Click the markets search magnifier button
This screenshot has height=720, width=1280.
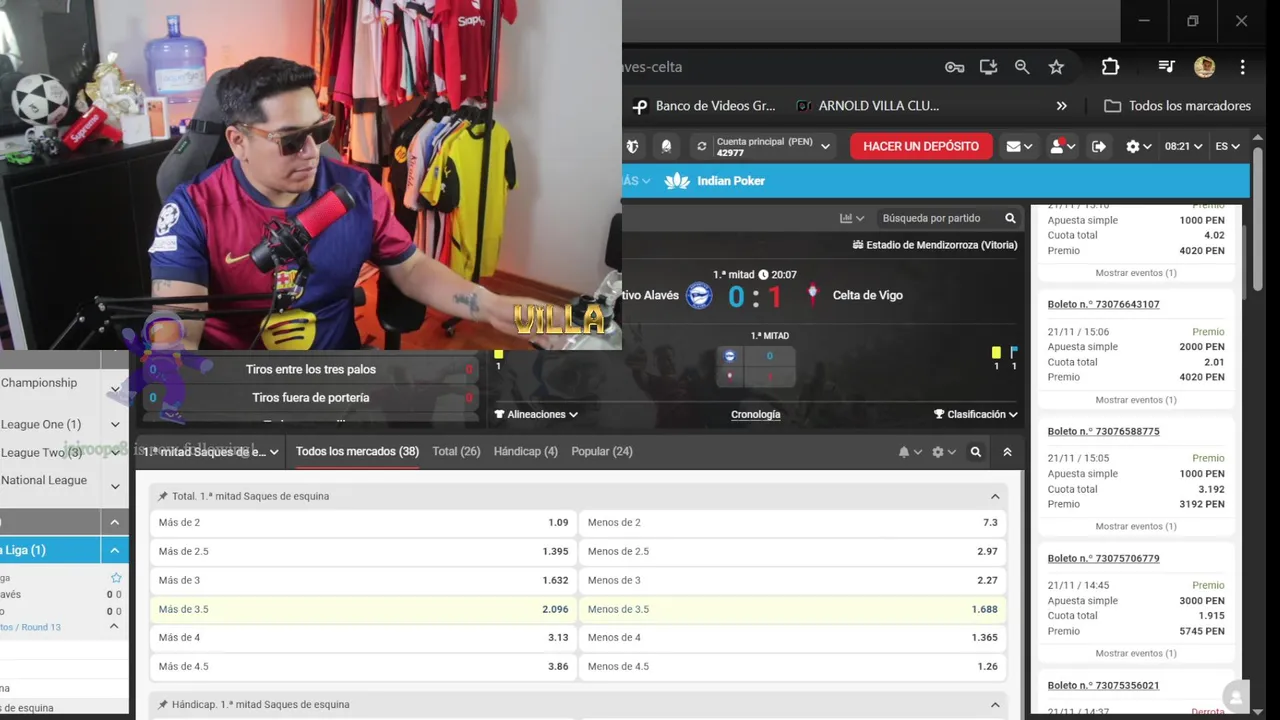[976, 452]
